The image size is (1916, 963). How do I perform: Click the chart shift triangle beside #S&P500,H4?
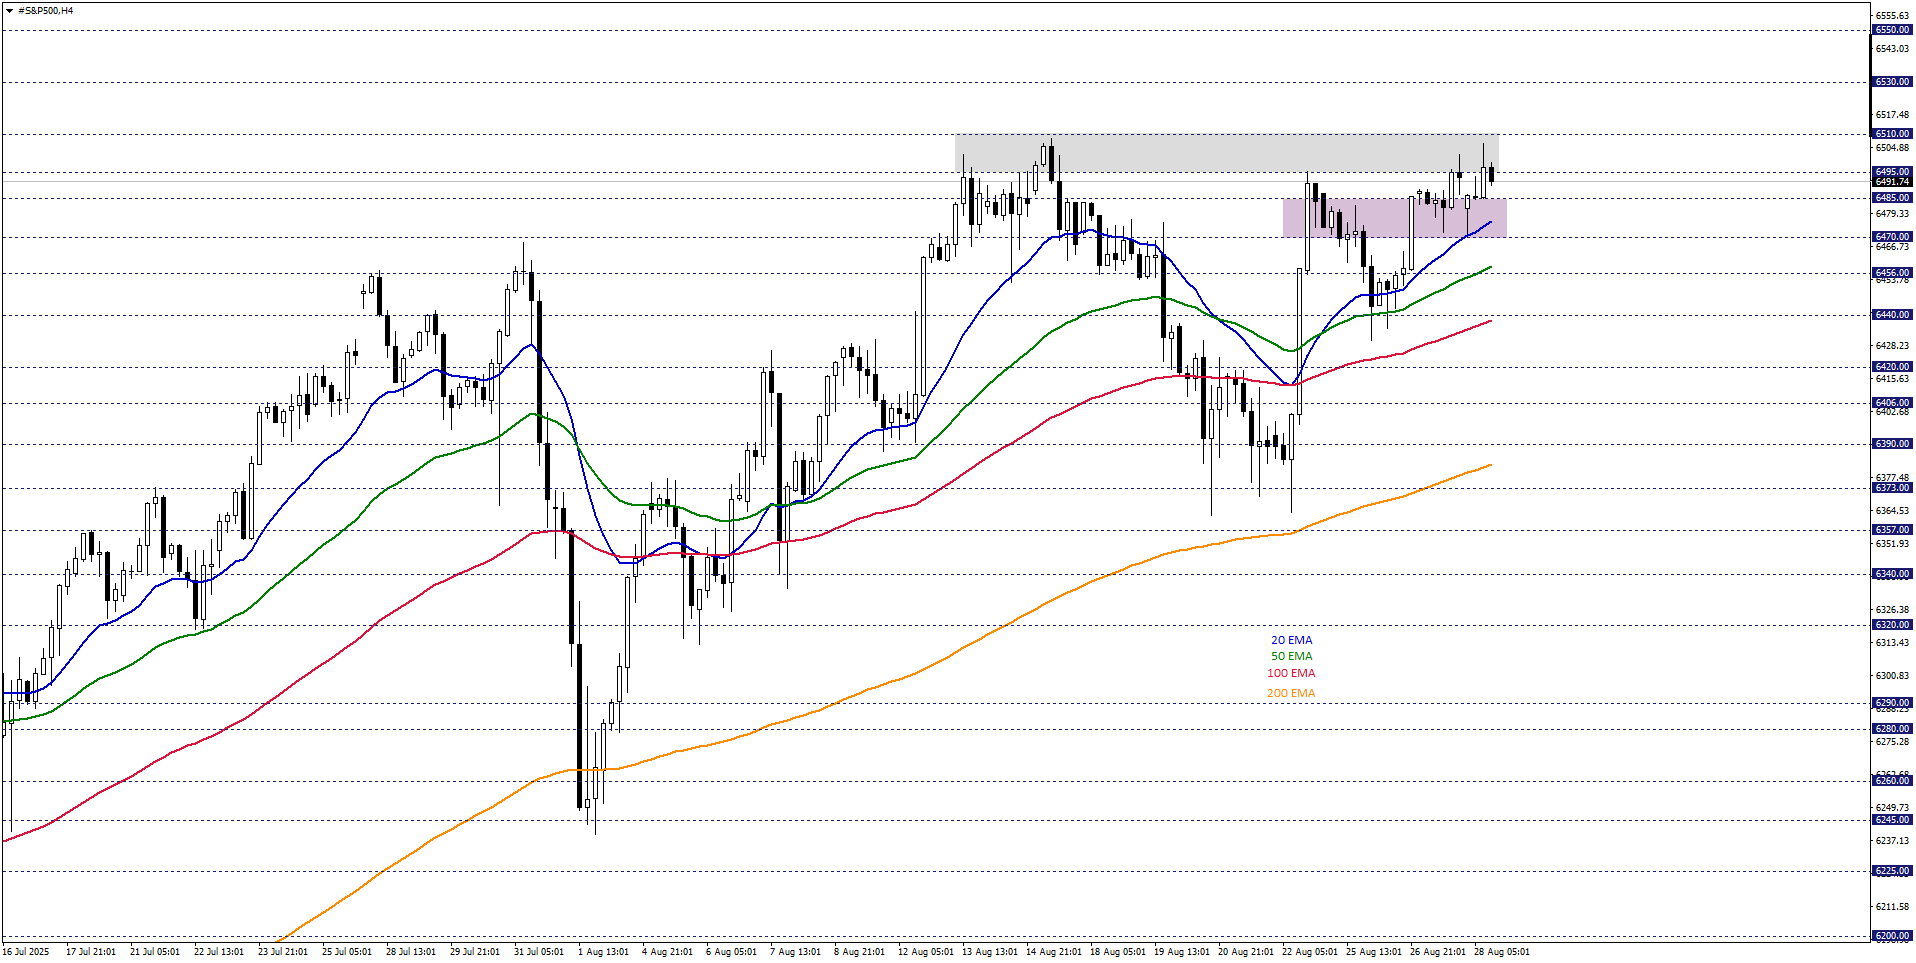click(9, 11)
